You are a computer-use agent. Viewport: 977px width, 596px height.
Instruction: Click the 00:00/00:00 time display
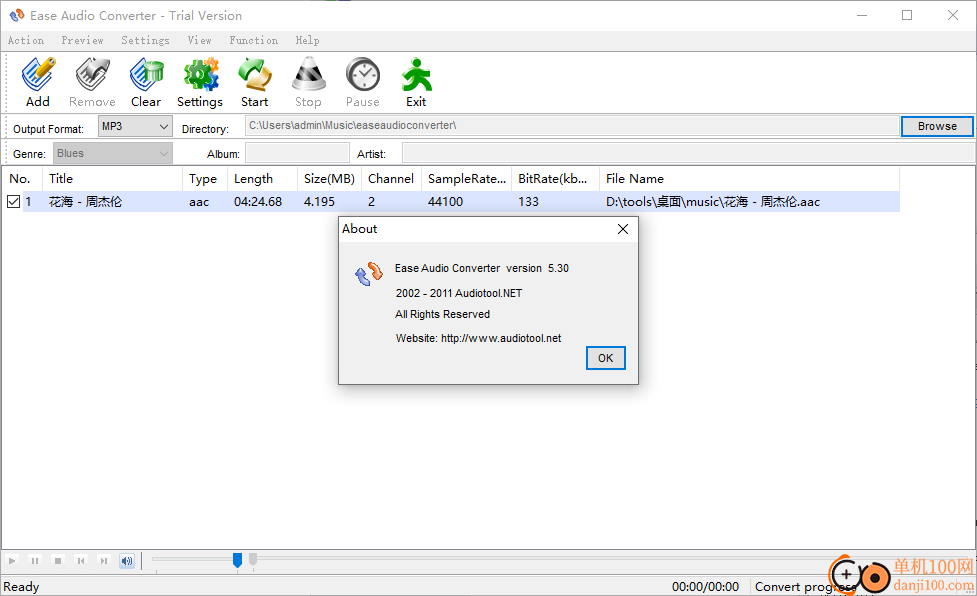[705, 587]
